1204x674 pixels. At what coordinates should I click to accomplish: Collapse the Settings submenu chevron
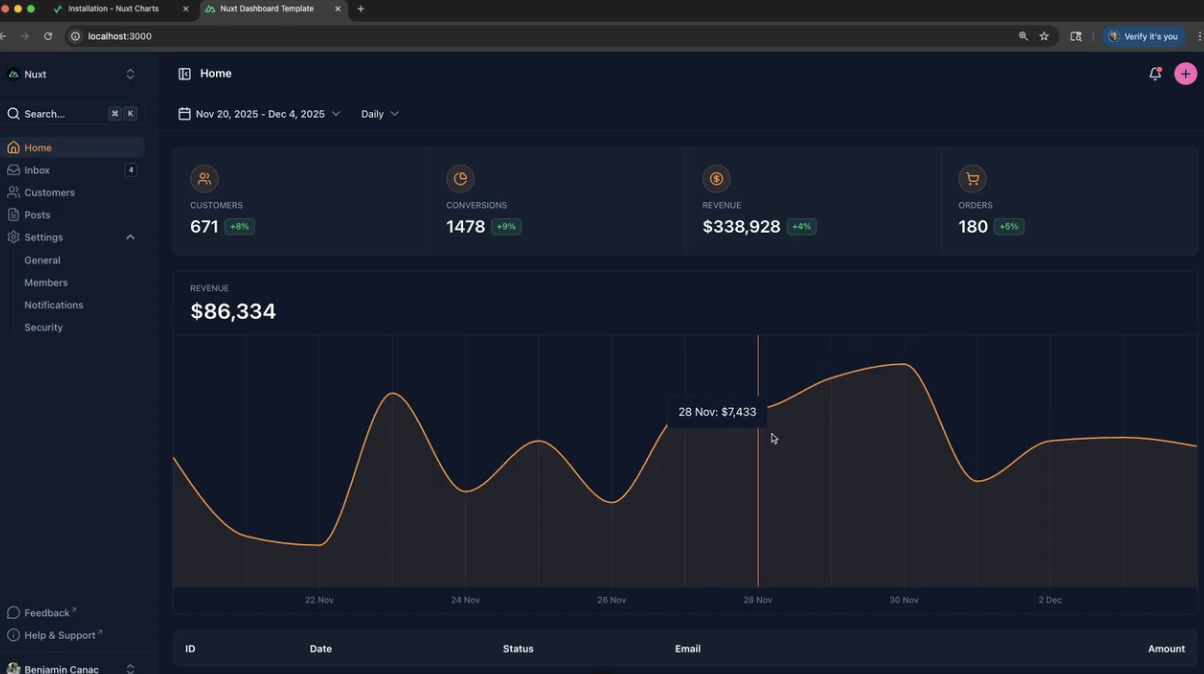tap(130, 237)
